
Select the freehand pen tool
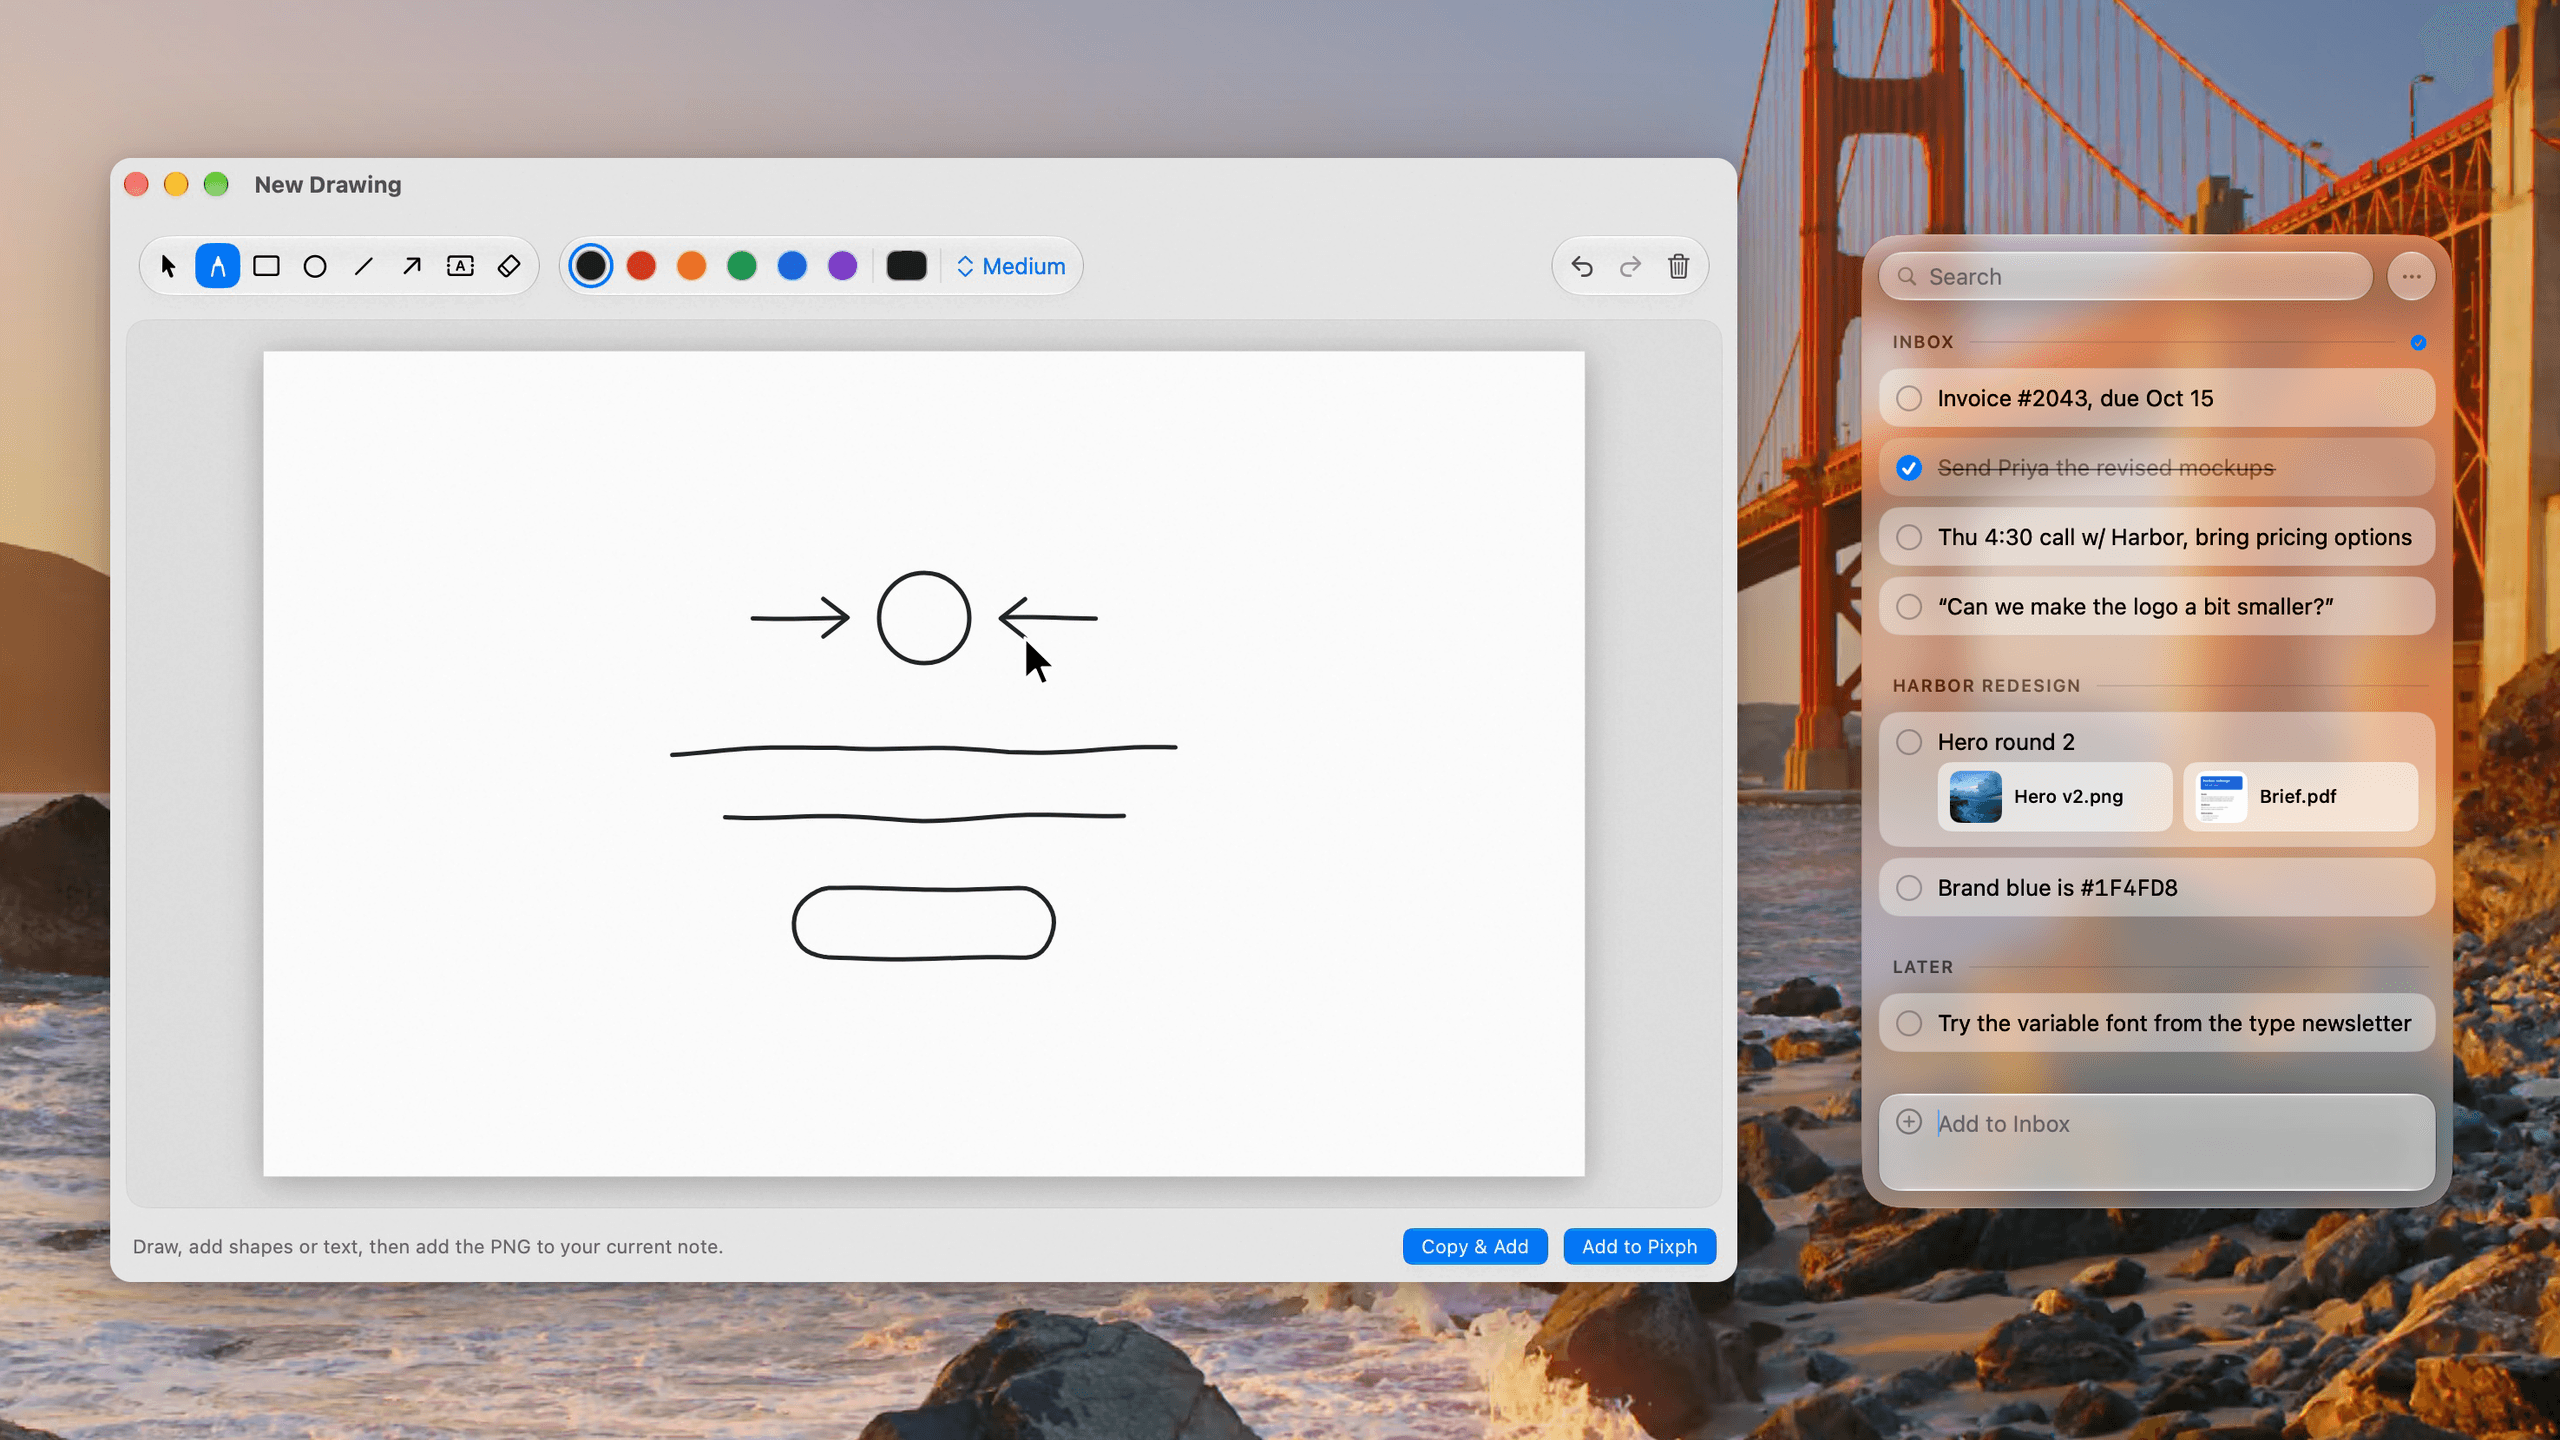pos(217,266)
